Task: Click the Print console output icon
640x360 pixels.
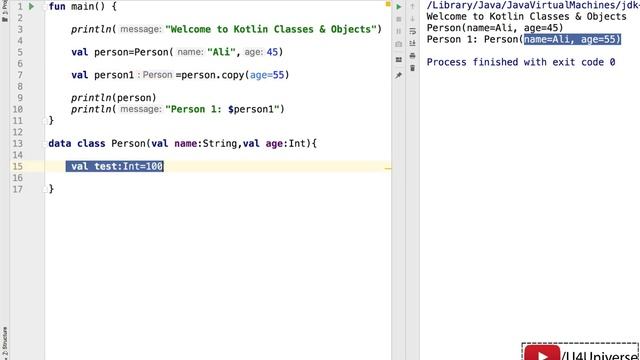Action: click(412, 56)
